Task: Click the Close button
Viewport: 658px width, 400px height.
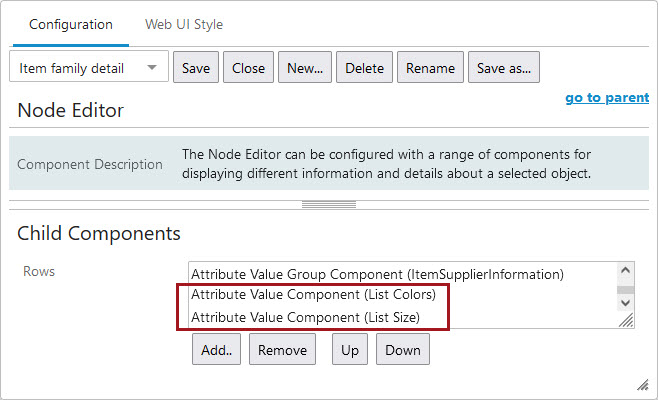Action: coord(248,68)
